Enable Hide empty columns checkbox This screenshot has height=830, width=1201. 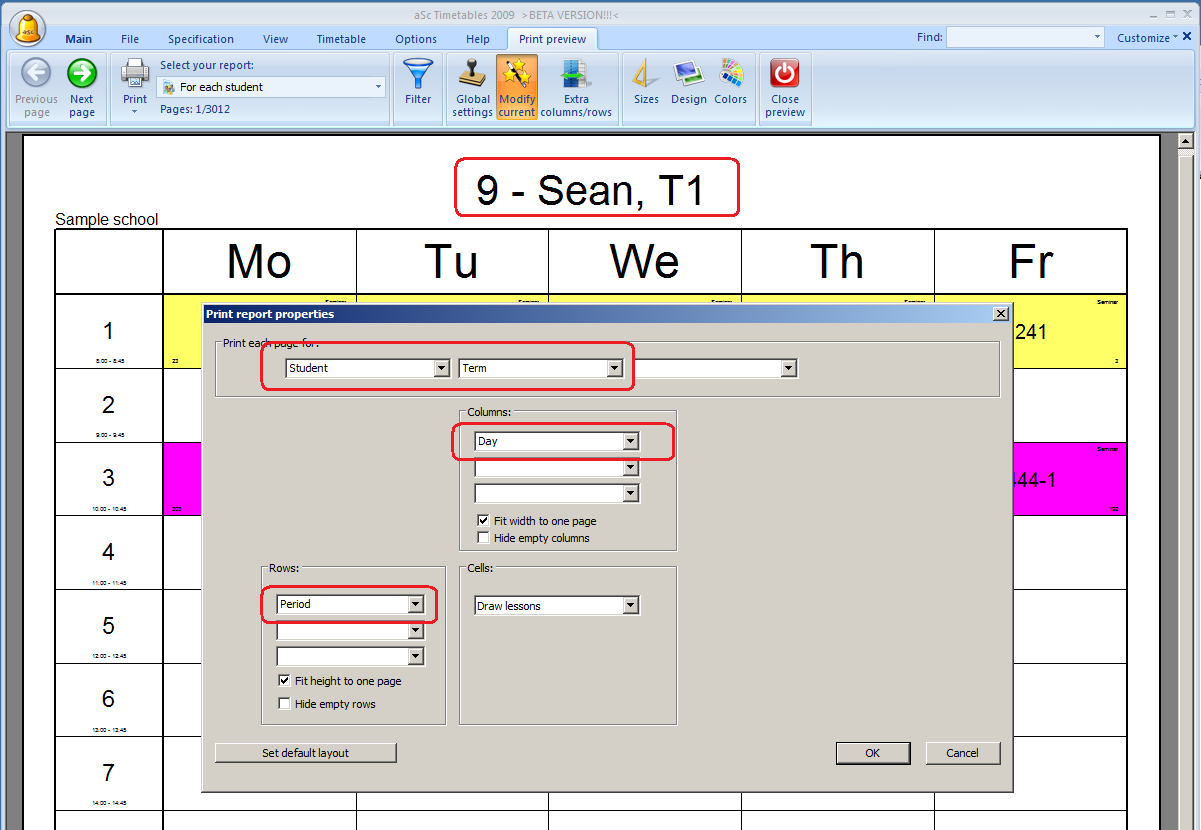[484, 538]
